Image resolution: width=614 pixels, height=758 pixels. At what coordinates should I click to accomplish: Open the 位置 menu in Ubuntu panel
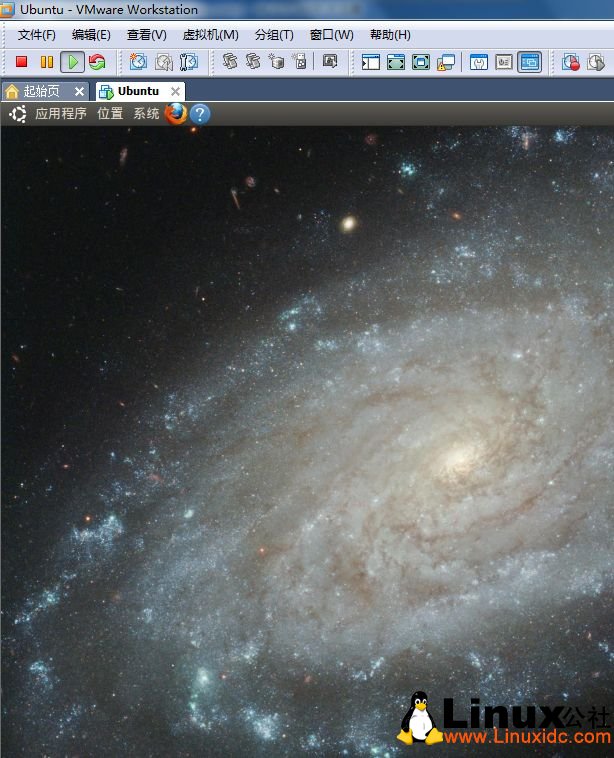click(110, 114)
